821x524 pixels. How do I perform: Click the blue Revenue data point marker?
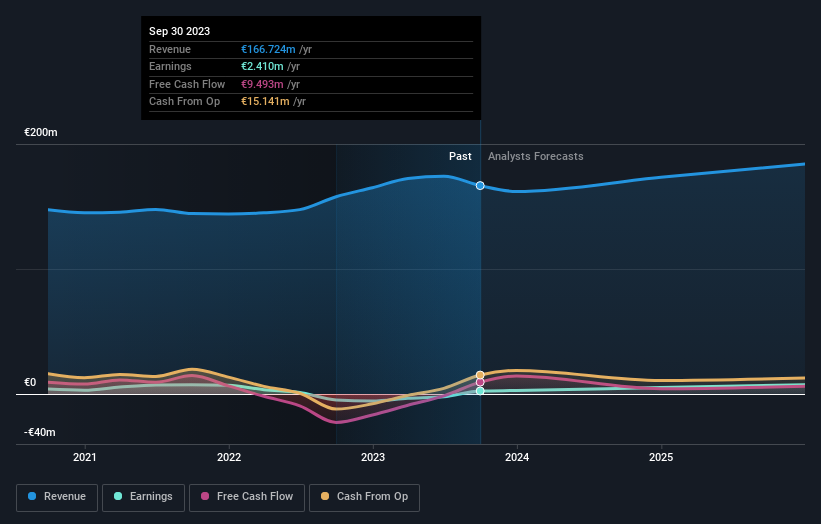pos(480,186)
